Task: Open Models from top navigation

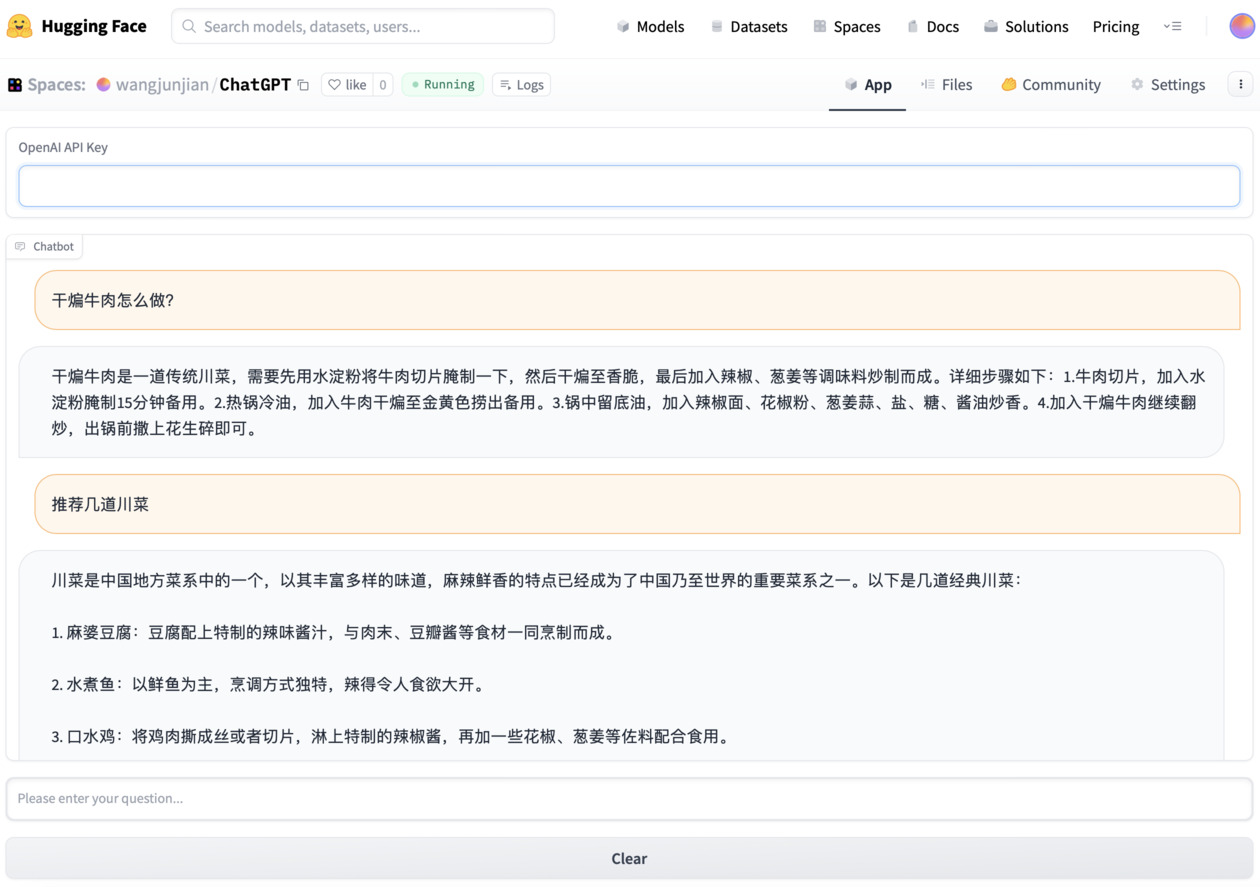Action: pos(650,27)
